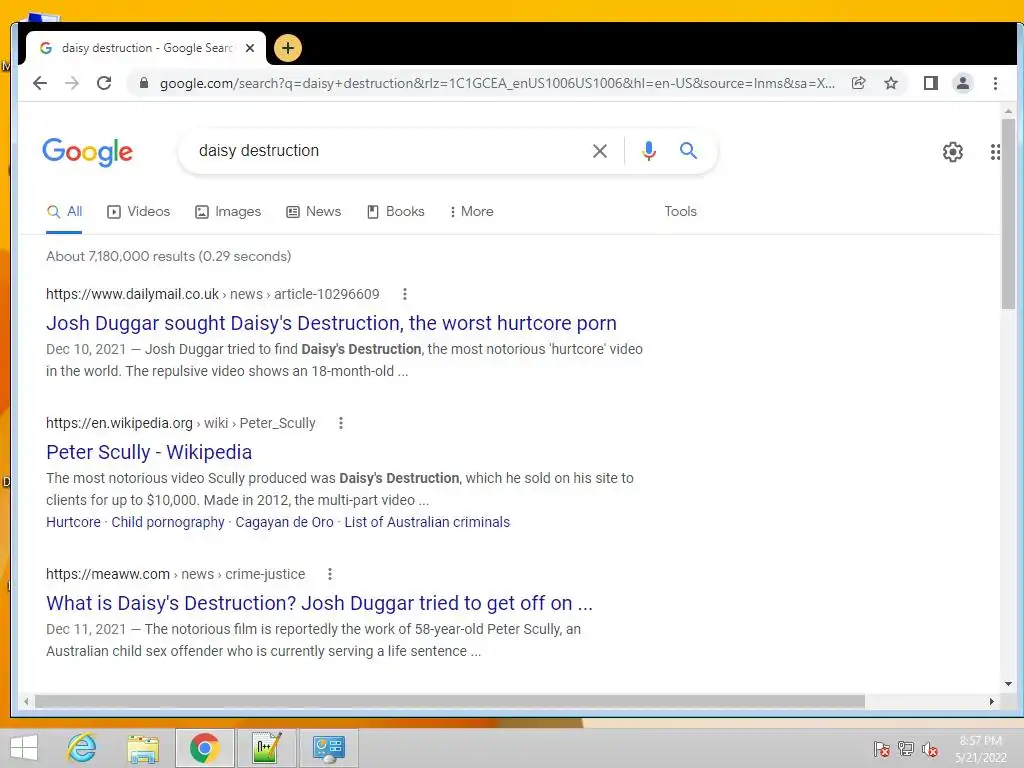Open the Server Manager taskbar icon
Screen dimensions: 1024x768
[x=328, y=748]
